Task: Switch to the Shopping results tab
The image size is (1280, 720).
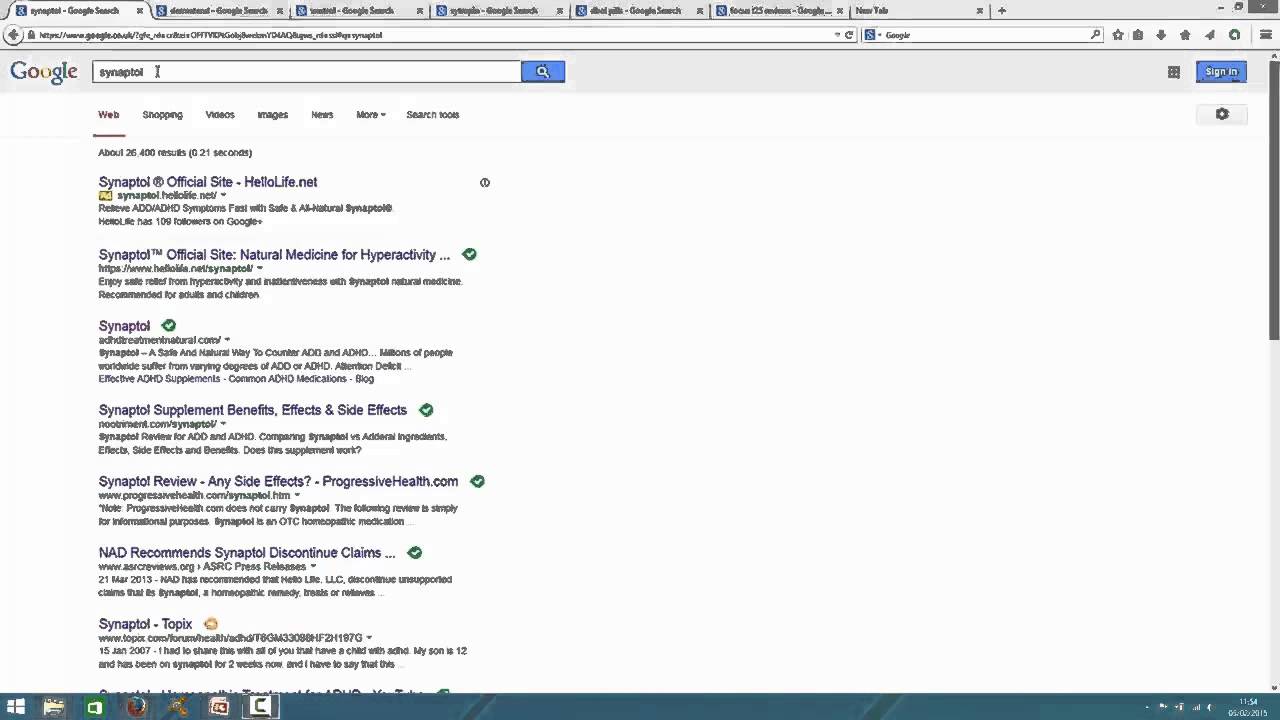Action: tap(162, 115)
